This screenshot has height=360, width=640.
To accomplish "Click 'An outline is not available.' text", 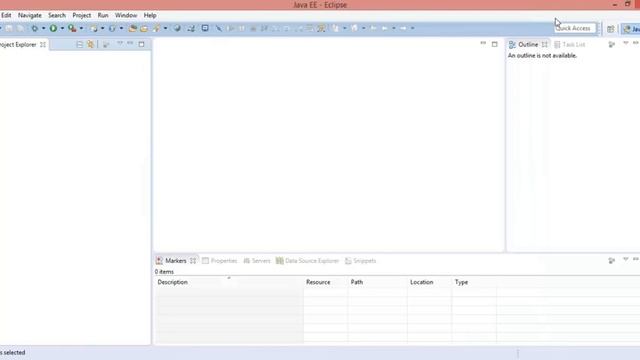I will coord(542,56).
